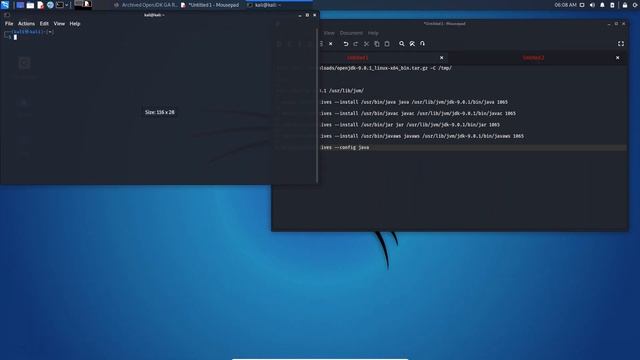Screen dimensions: 640x360
Task: Click the terminal command prompt cursor
Action: (x=16, y=37)
